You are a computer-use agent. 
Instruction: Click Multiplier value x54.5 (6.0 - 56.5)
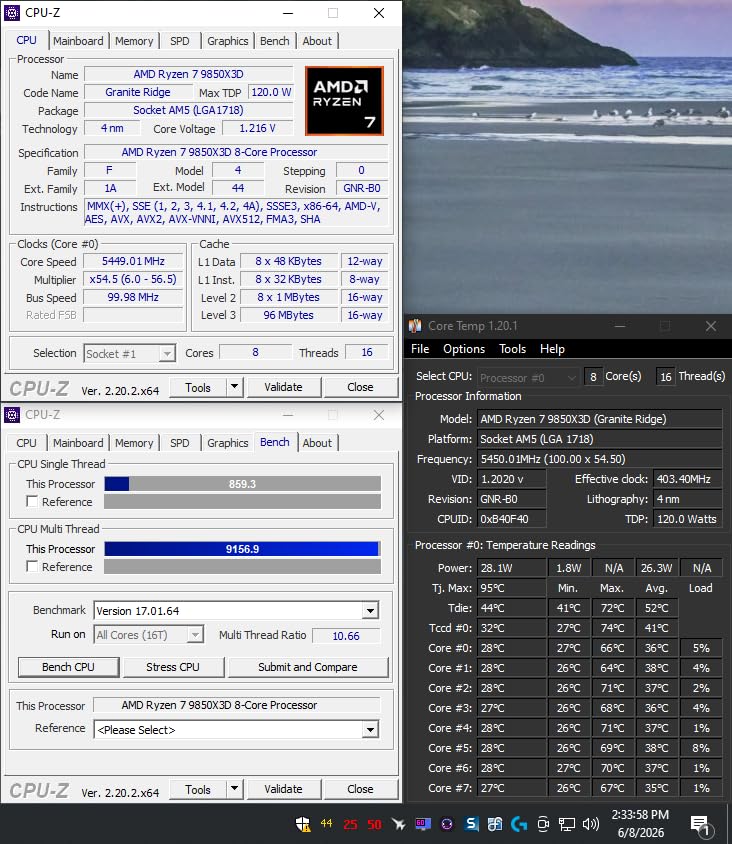point(133,279)
